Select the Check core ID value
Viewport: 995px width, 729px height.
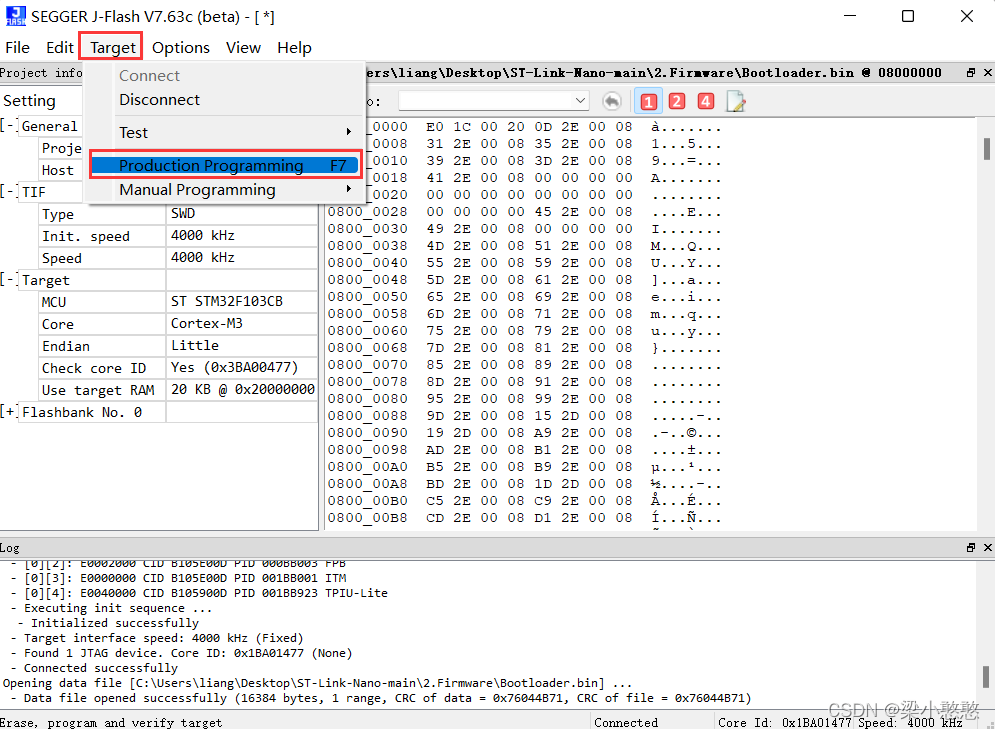click(242, 368)
